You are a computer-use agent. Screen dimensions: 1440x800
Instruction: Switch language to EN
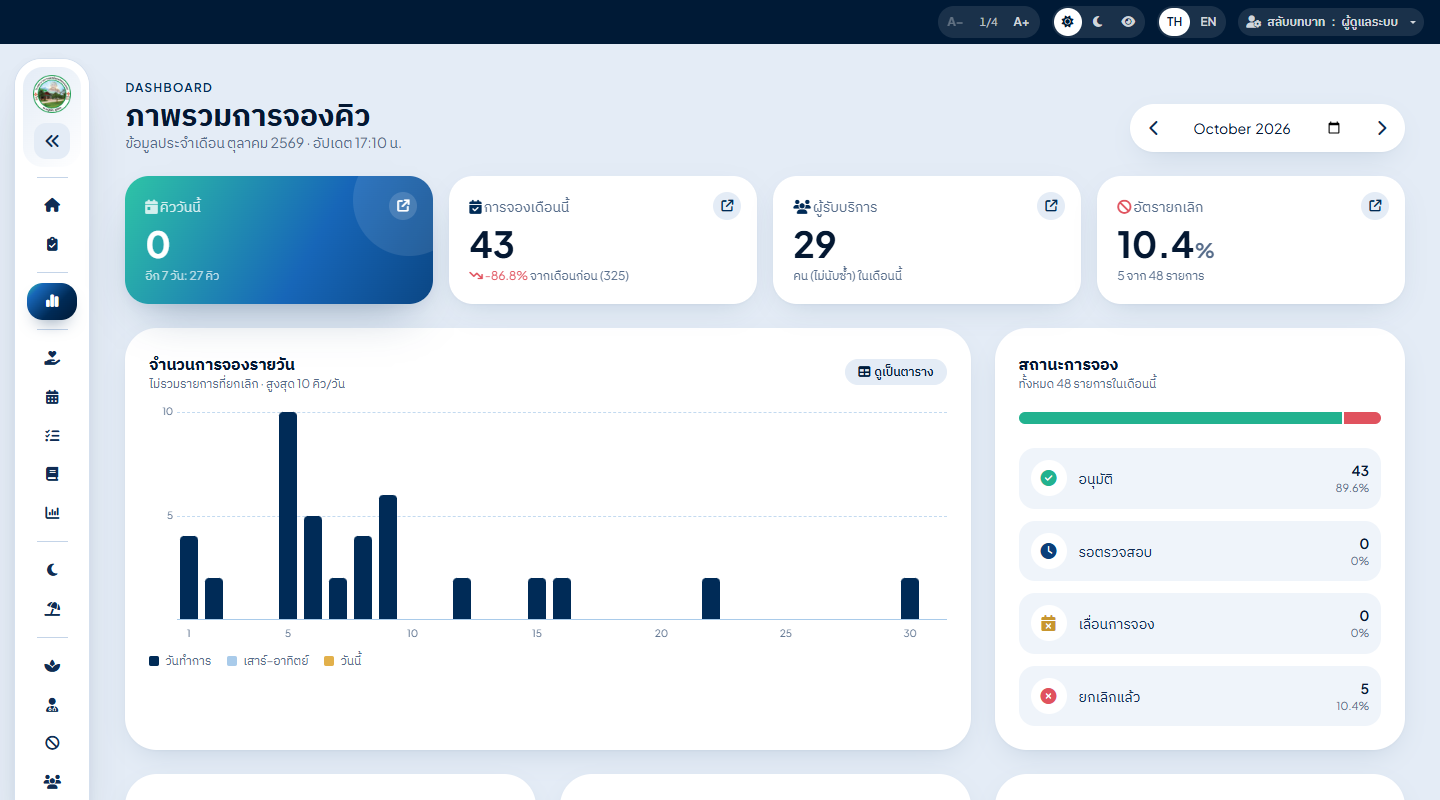pos(1208,22)
